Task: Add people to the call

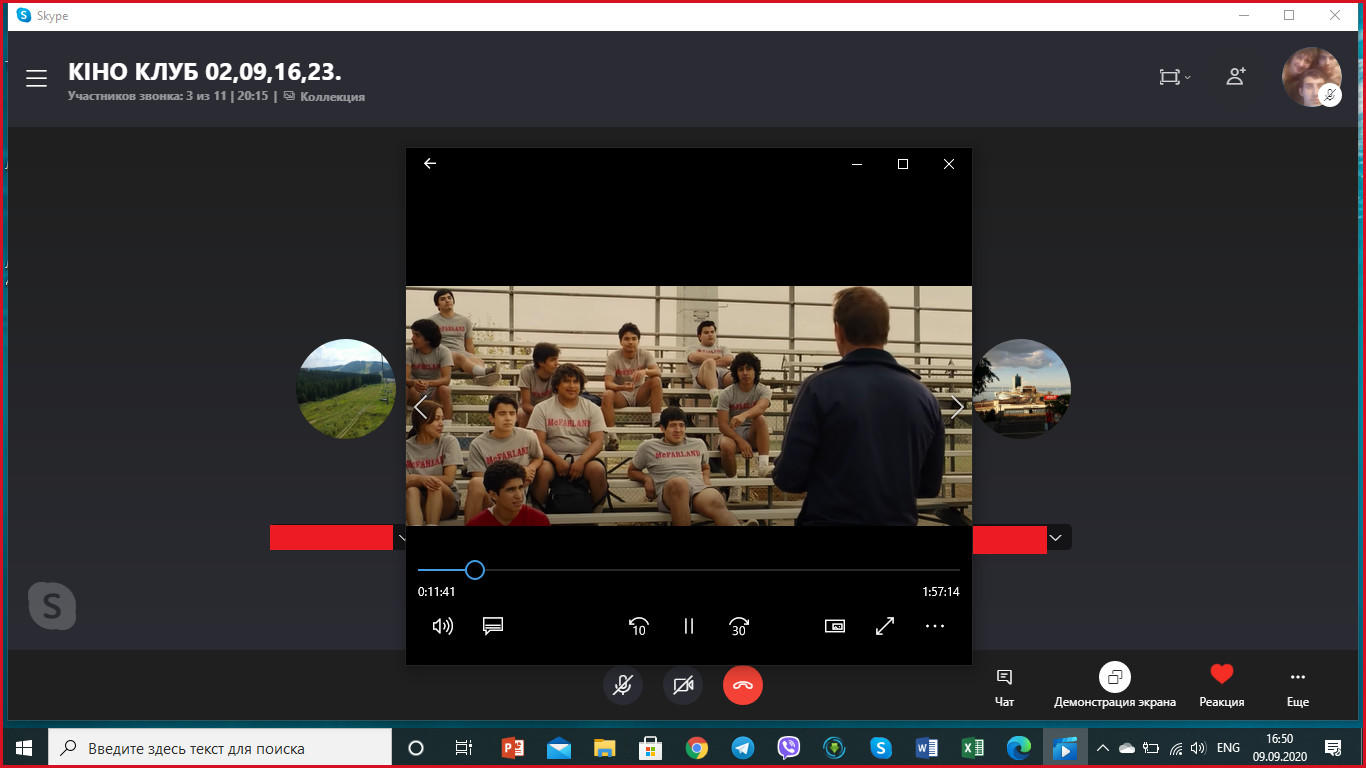Action: [1236, 77]
